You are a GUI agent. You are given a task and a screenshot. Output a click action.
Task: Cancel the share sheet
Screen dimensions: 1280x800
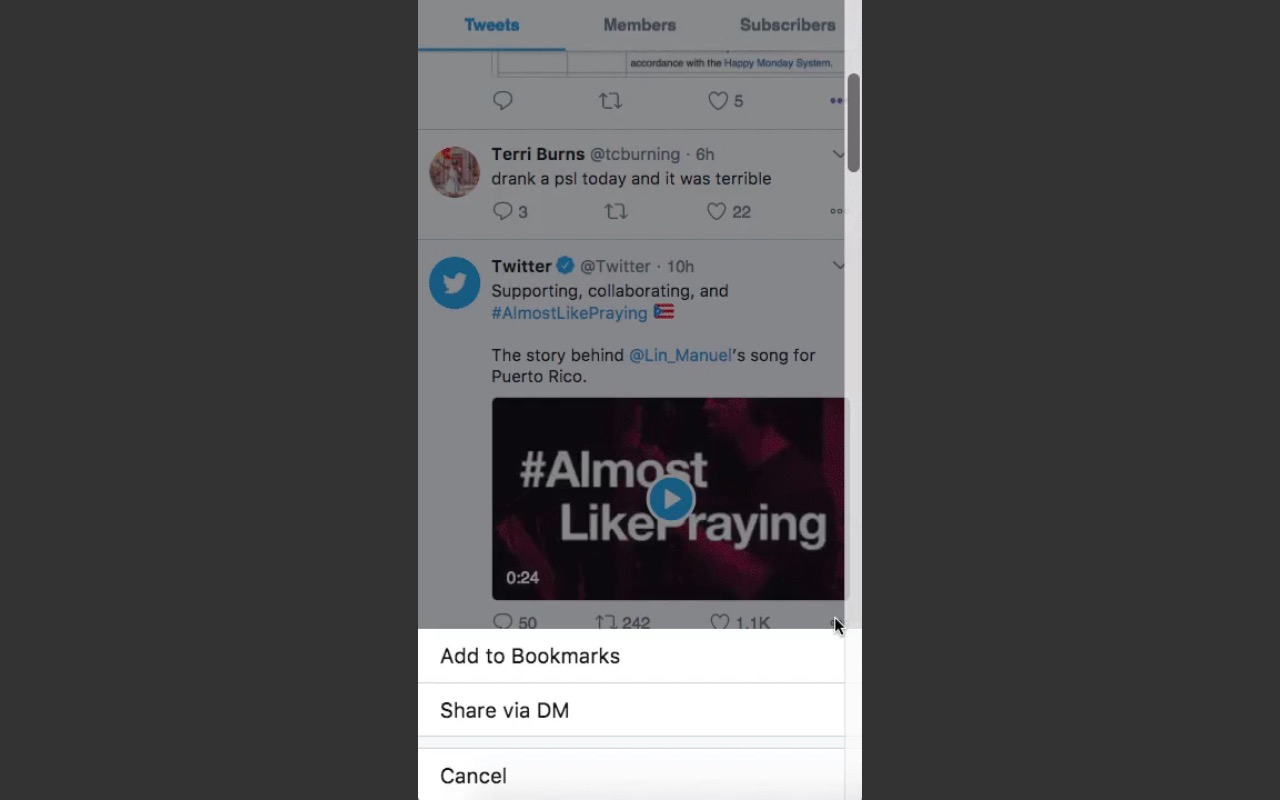(474, 776)
